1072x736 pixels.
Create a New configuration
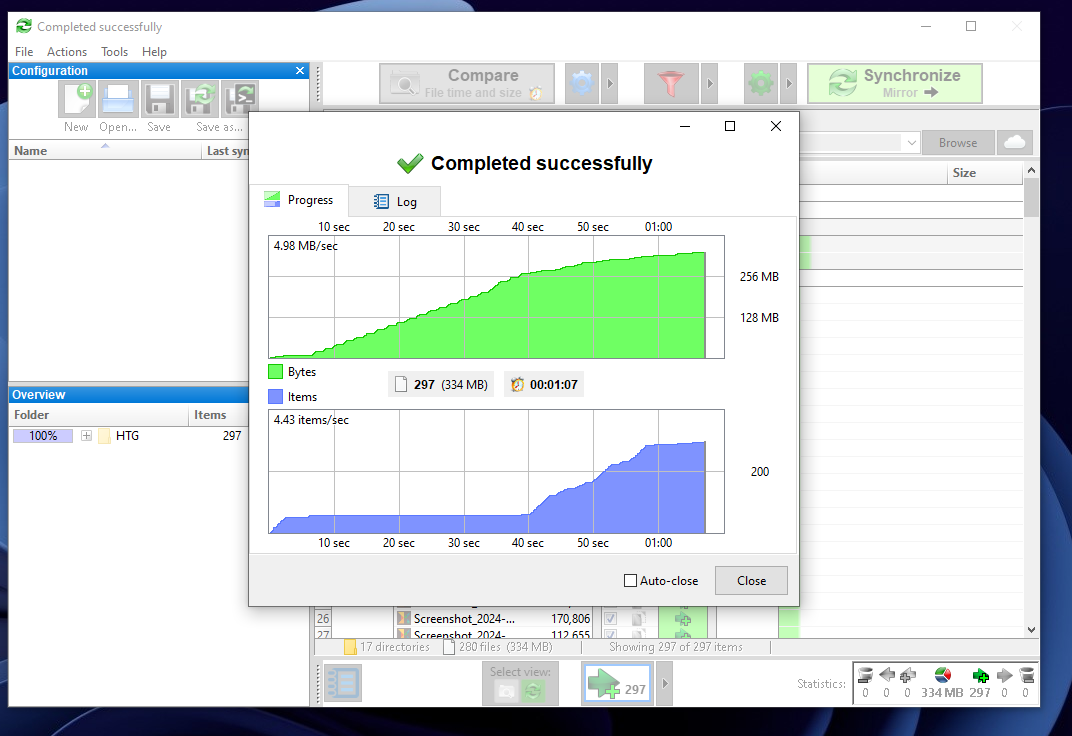click(77, 100)
